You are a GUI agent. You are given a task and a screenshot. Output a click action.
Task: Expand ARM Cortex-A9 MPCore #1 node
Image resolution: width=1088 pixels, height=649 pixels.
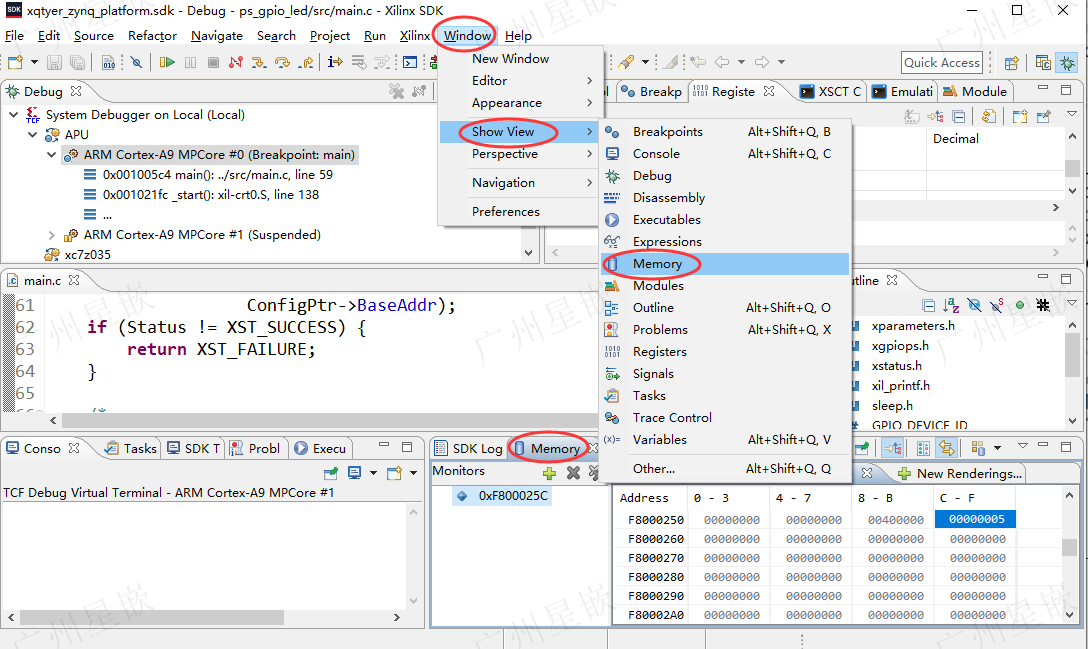52,235
